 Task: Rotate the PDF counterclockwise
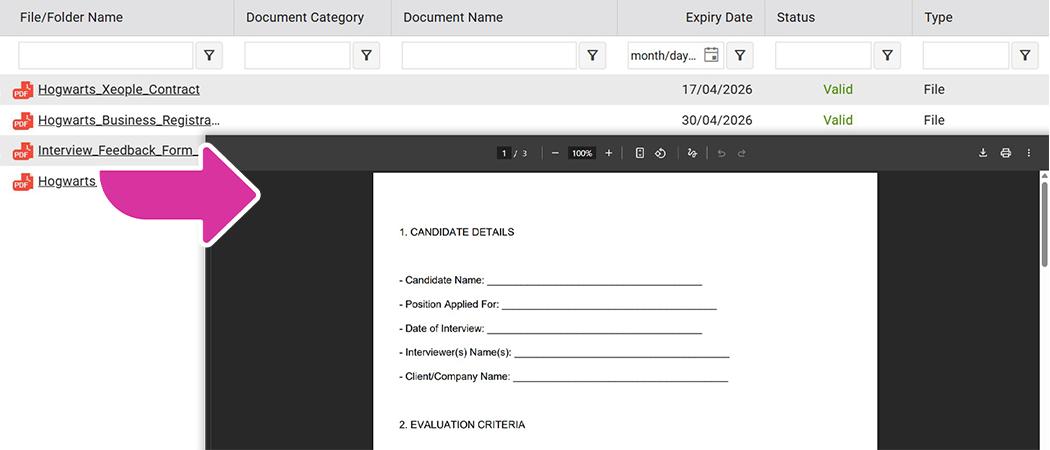pyautogui.click(x=660, y=153)
